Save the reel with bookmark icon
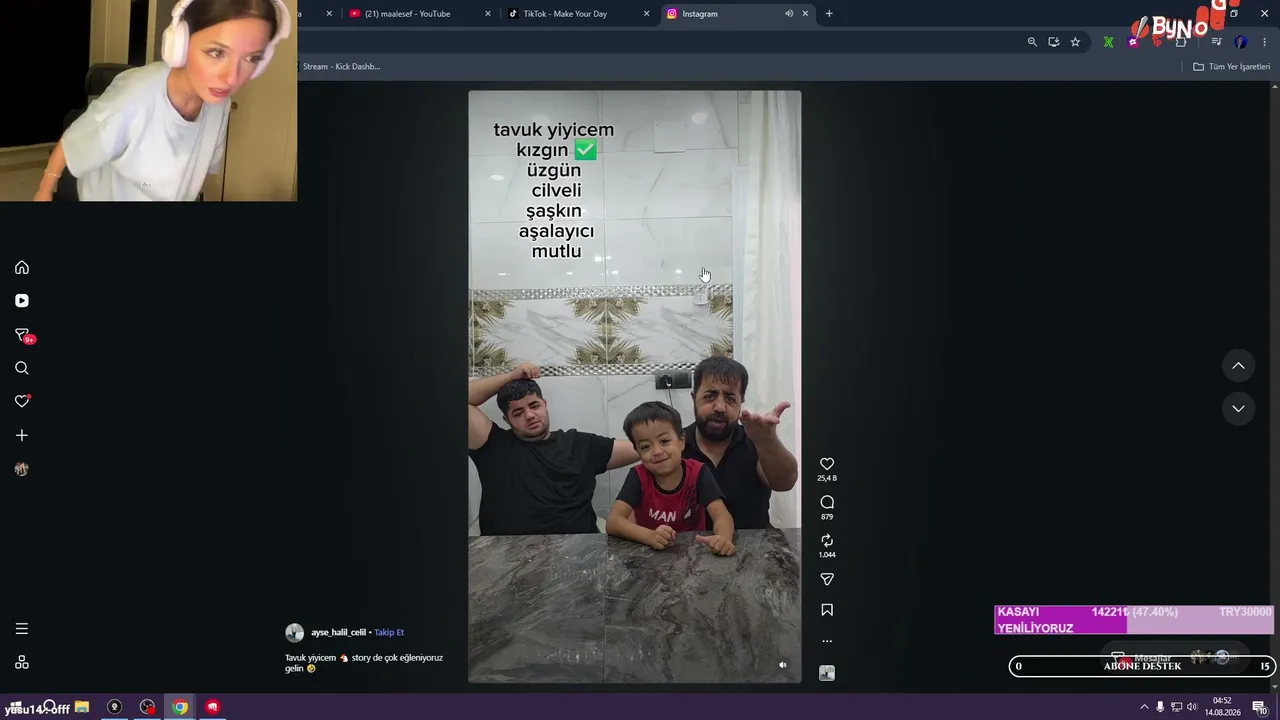 (827, 610)
